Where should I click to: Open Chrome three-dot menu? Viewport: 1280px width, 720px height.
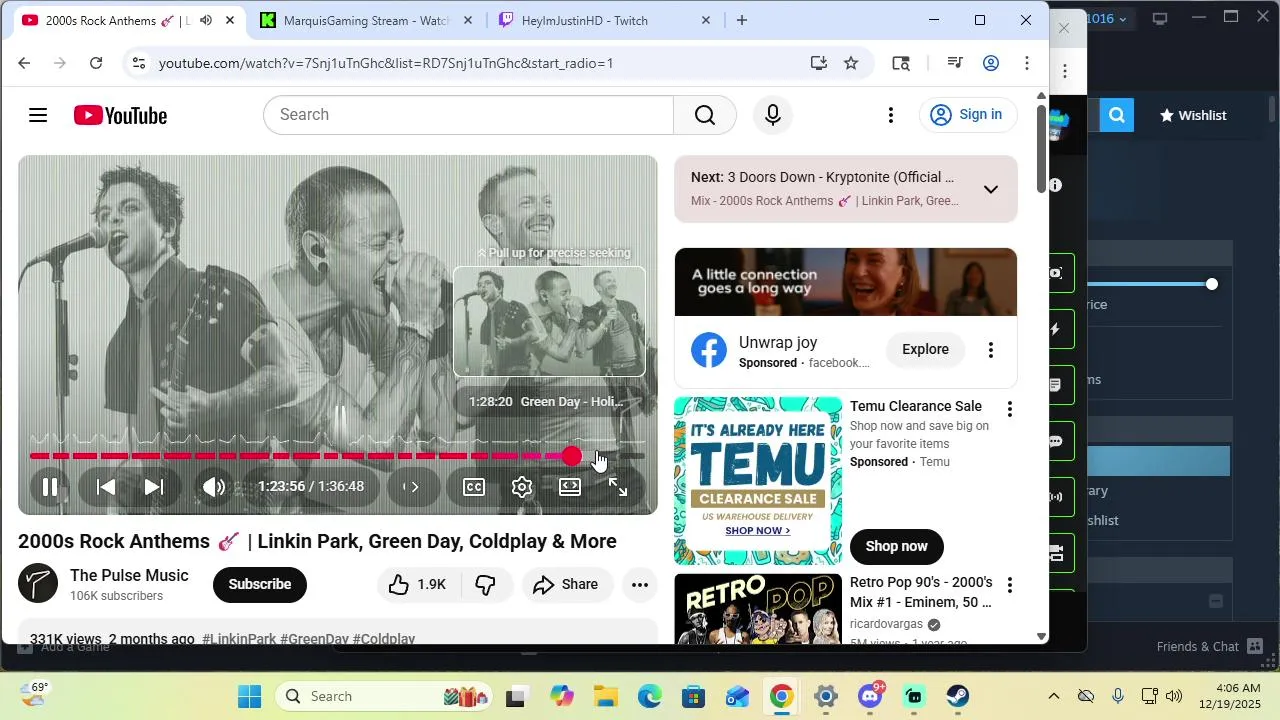pyautogui.click(x=1027, y=63)
